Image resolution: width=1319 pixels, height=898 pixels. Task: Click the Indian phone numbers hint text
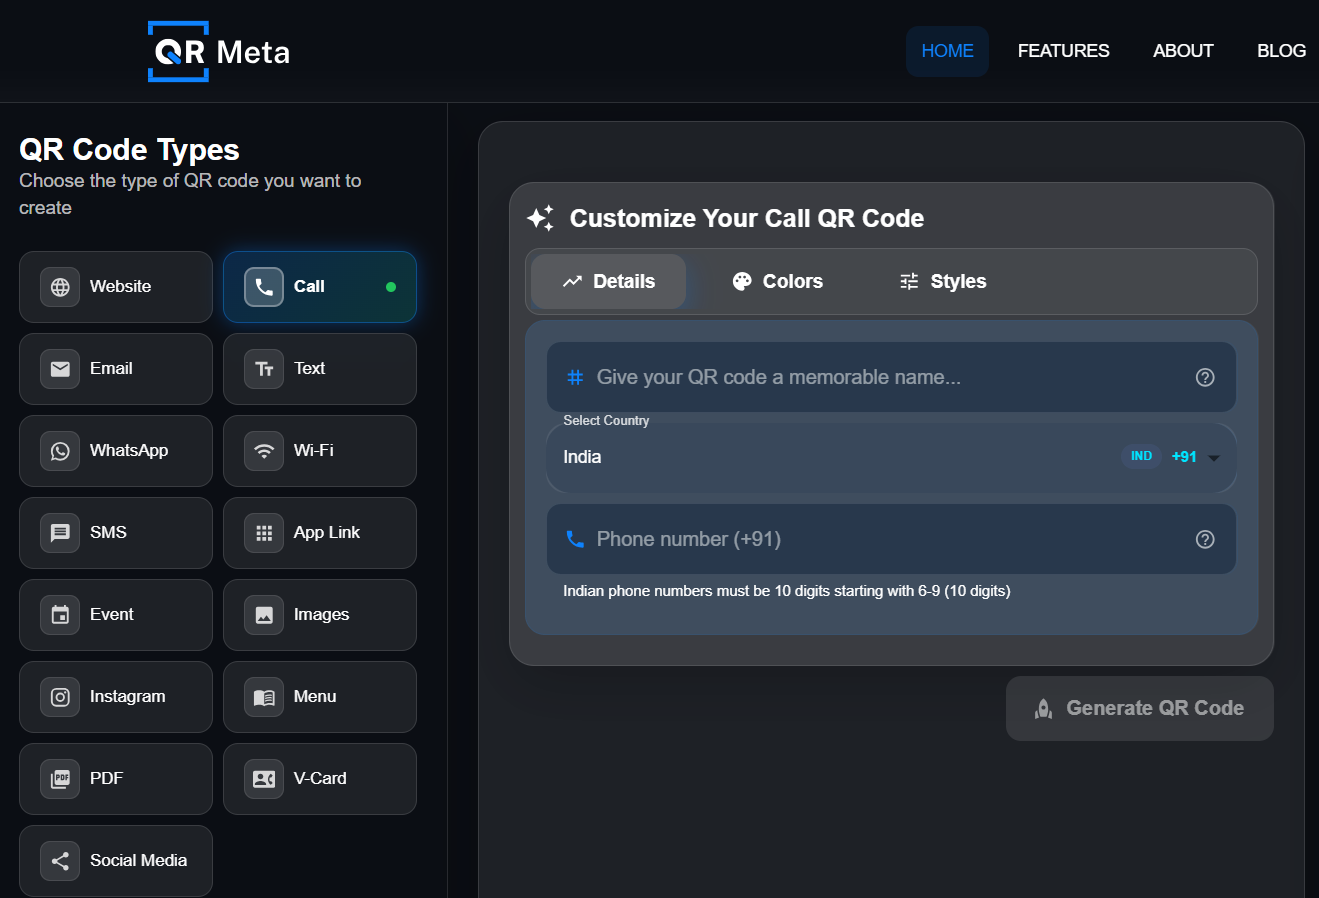787,591
